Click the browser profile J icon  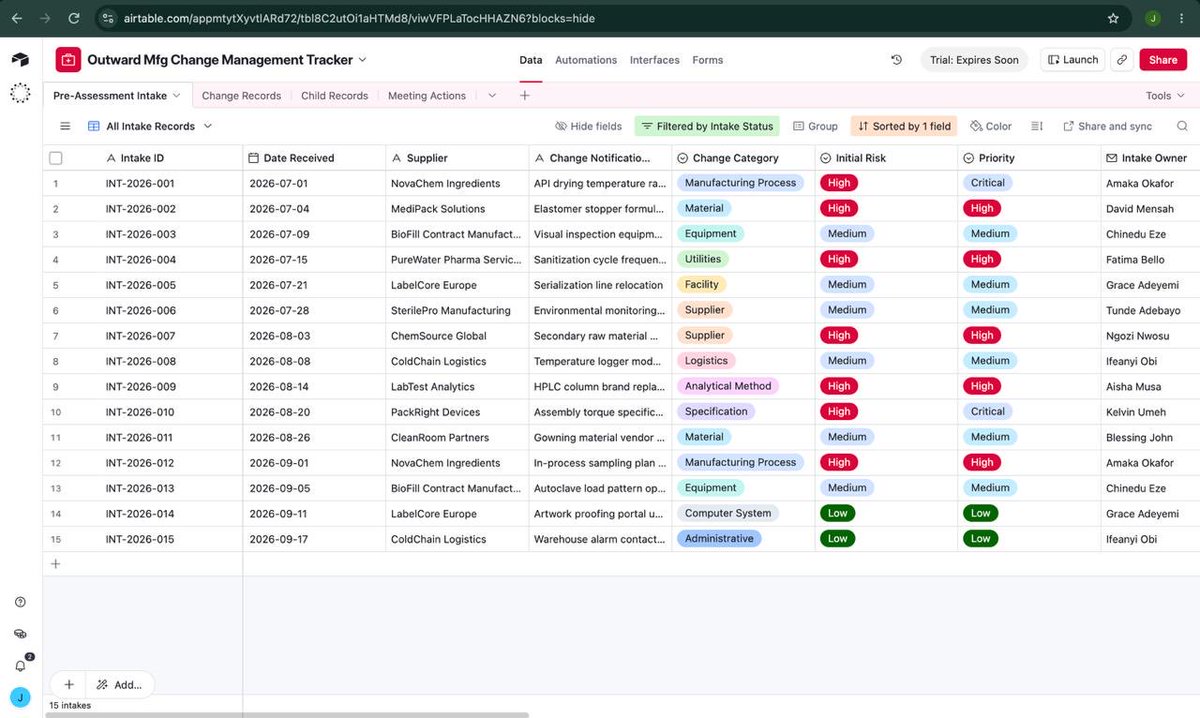pyautogui.click(x=1152, y=18)
